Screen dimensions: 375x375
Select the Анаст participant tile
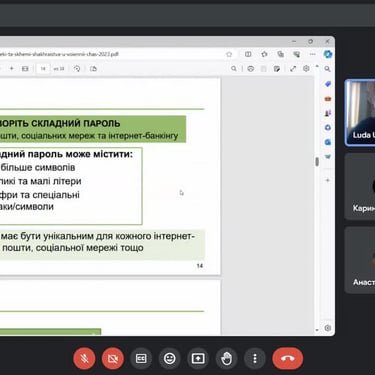click(360, 260)
